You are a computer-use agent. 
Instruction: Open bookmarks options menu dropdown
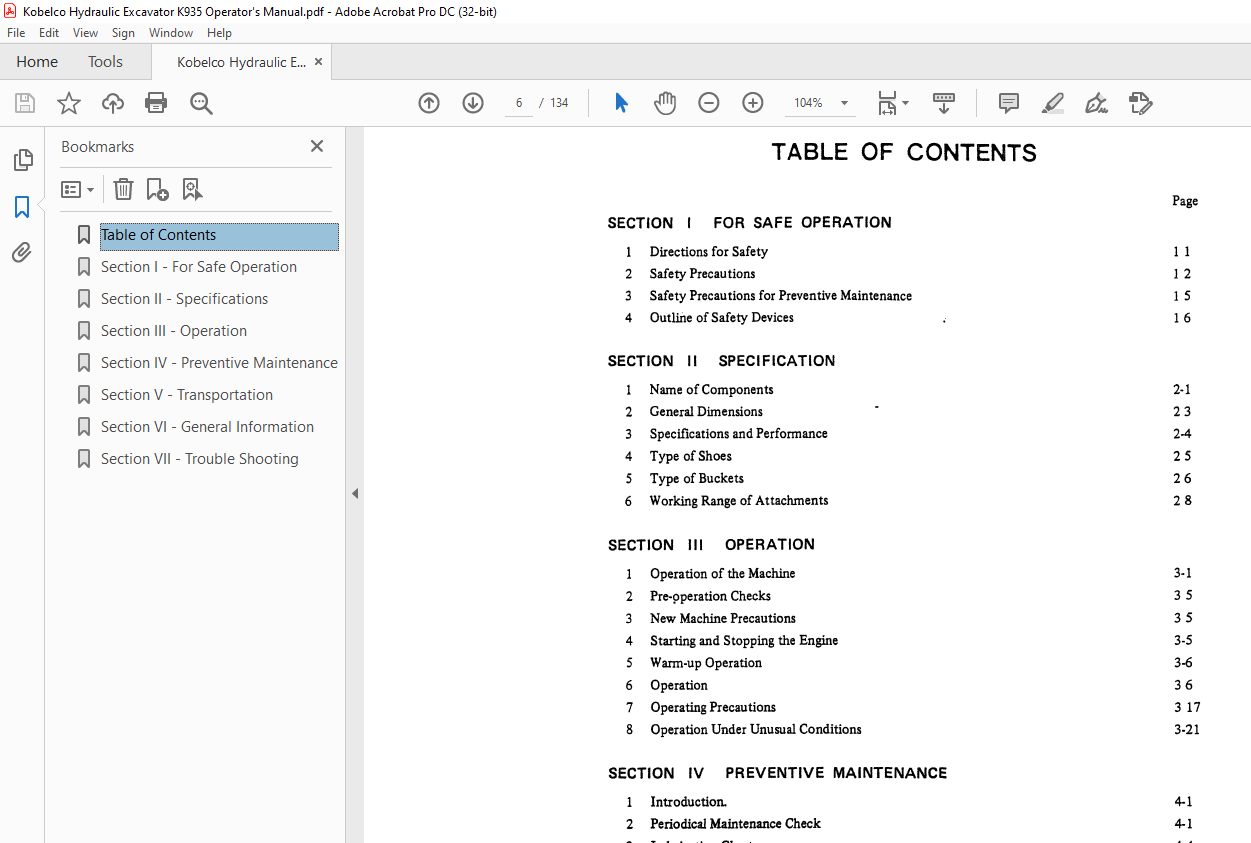[78, 189]
